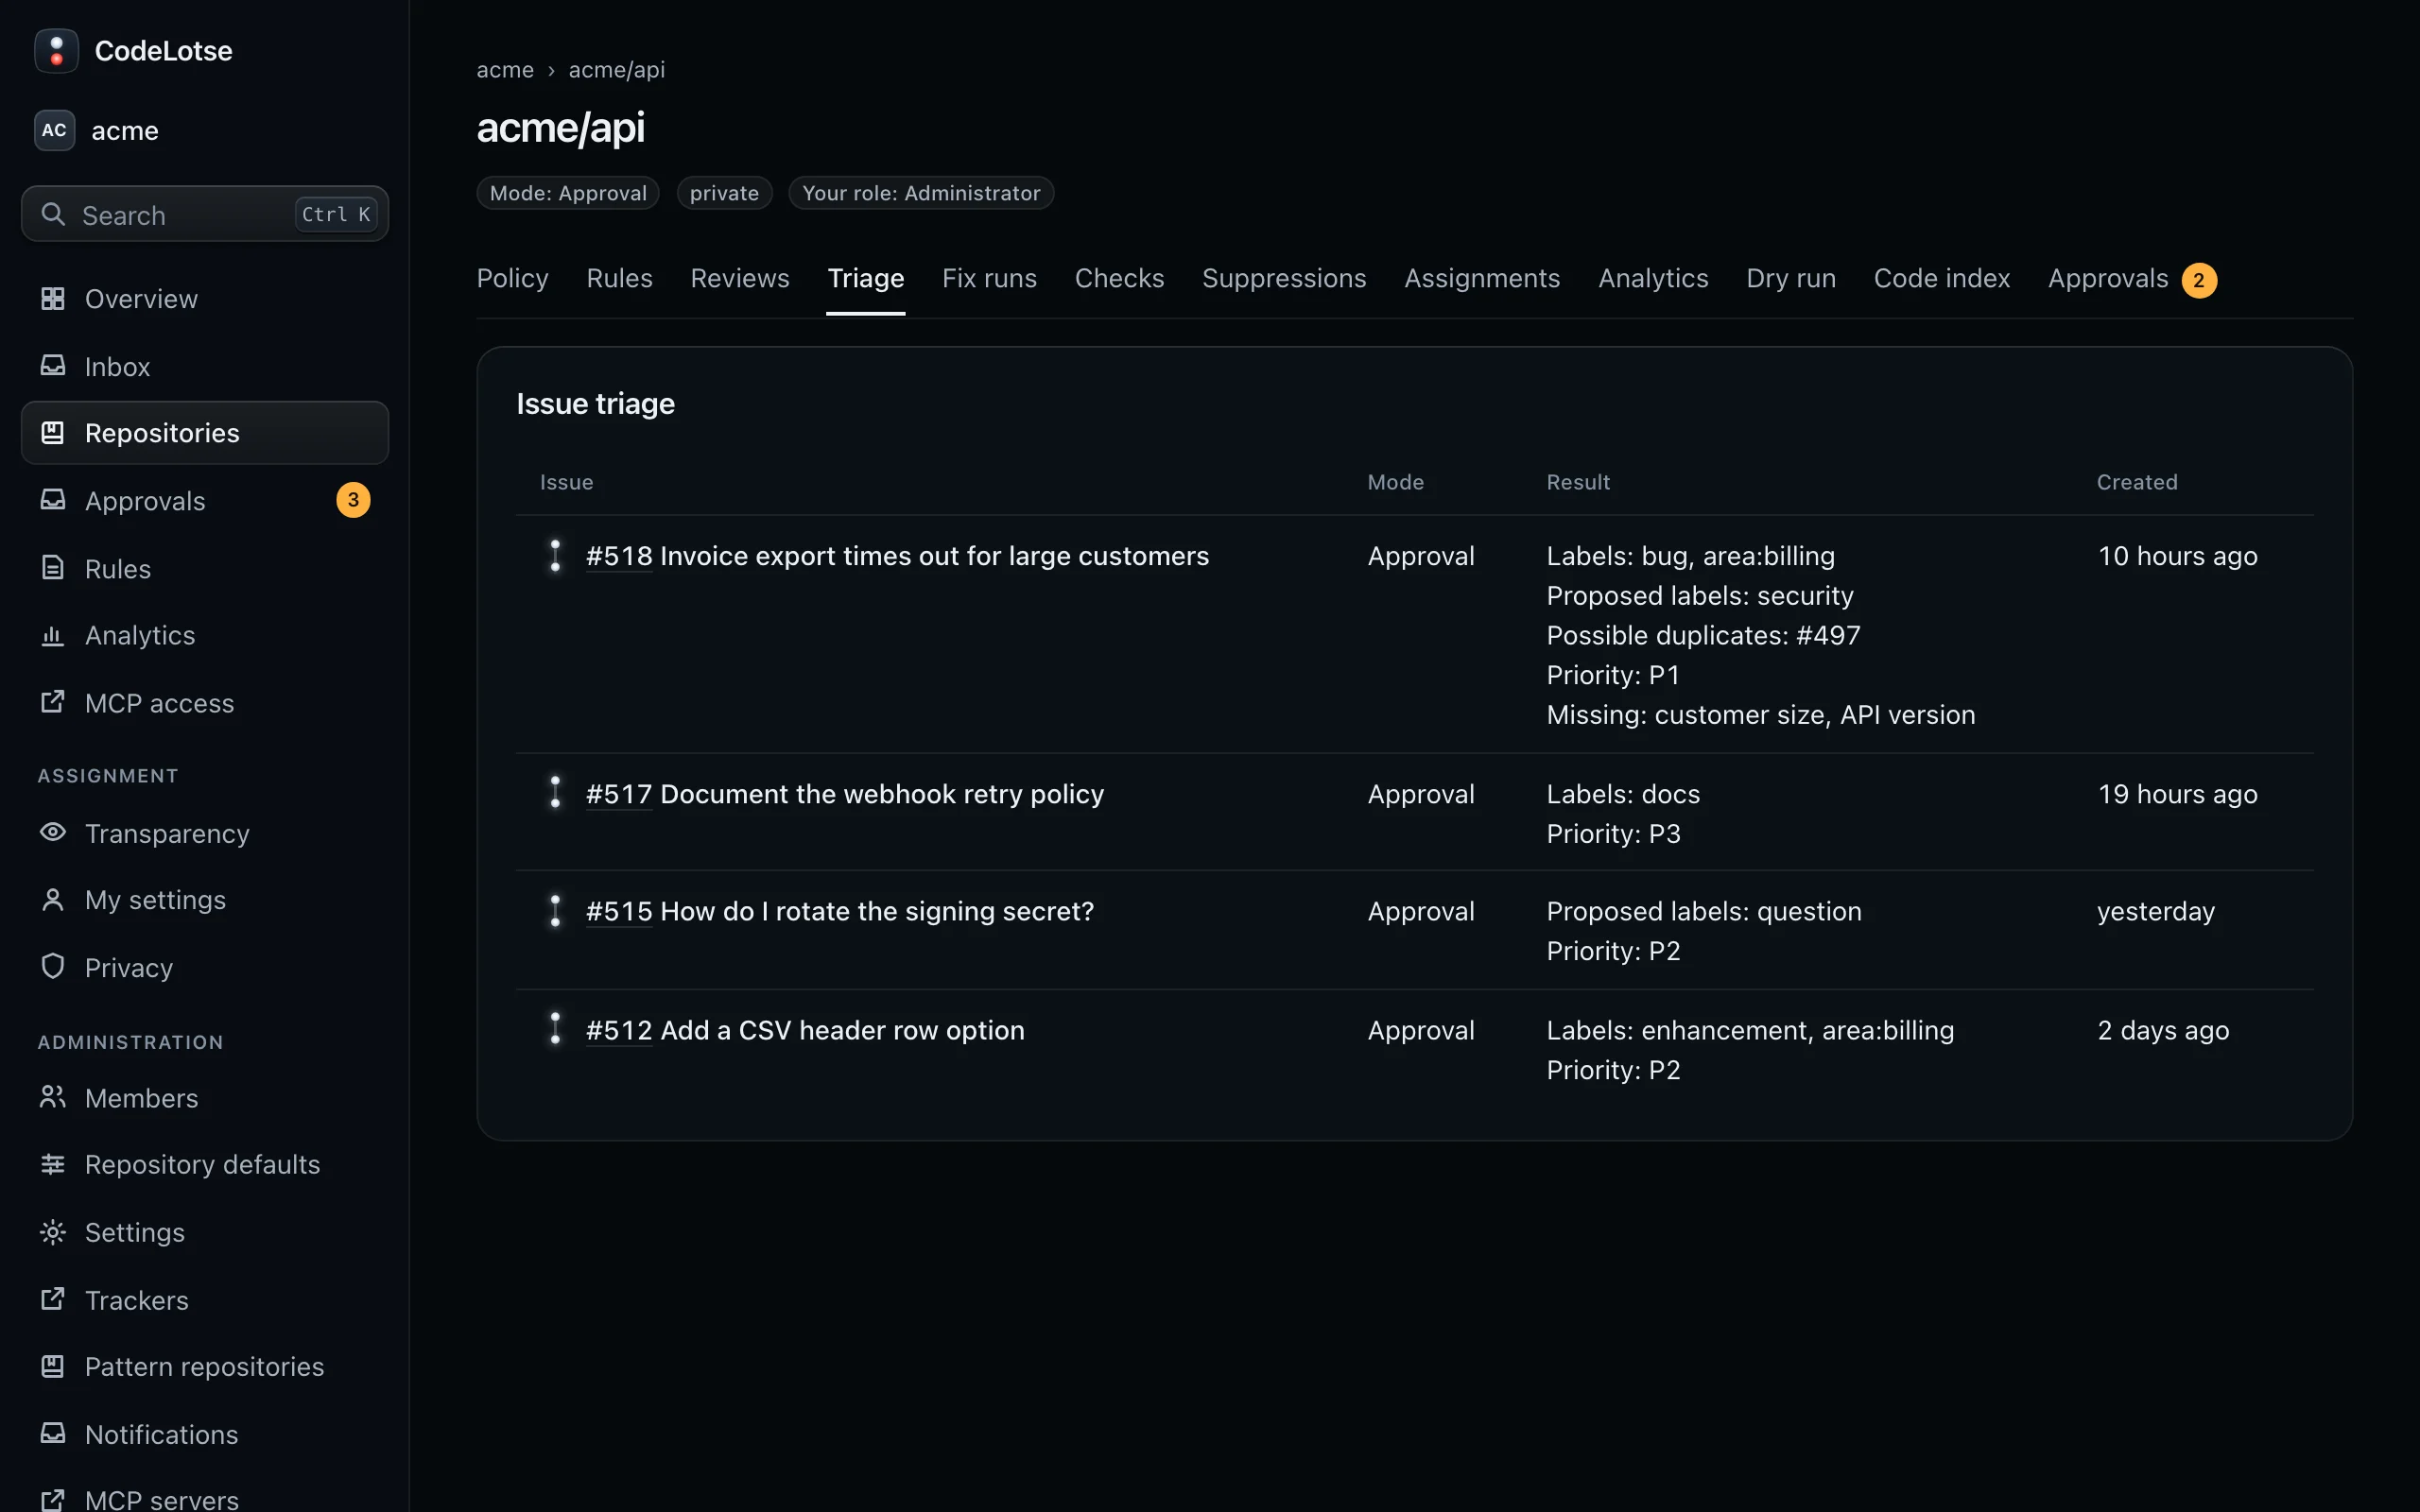The height and width of the screenshot is (1512, 2420).
Task: Select the Dry run tab
Action: click(x=1791, y=278)
